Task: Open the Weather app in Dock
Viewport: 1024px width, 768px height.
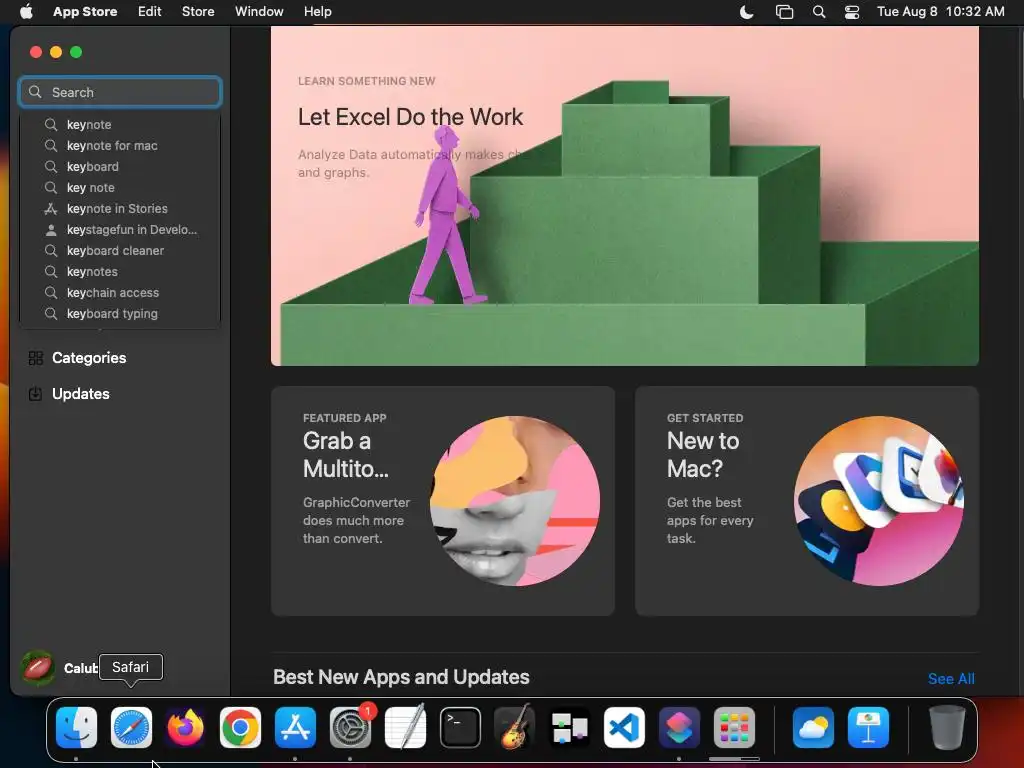Action: coord(813,727)
